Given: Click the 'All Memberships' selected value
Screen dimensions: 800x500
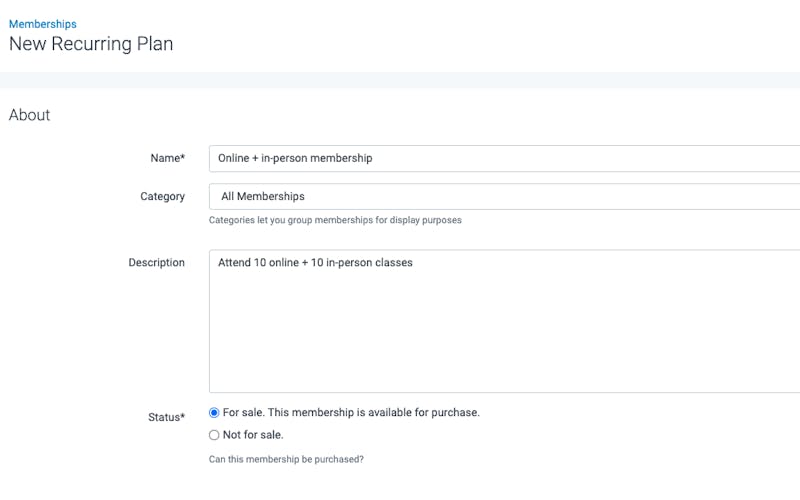Looking at the screenshot, I should click(263, 196).
